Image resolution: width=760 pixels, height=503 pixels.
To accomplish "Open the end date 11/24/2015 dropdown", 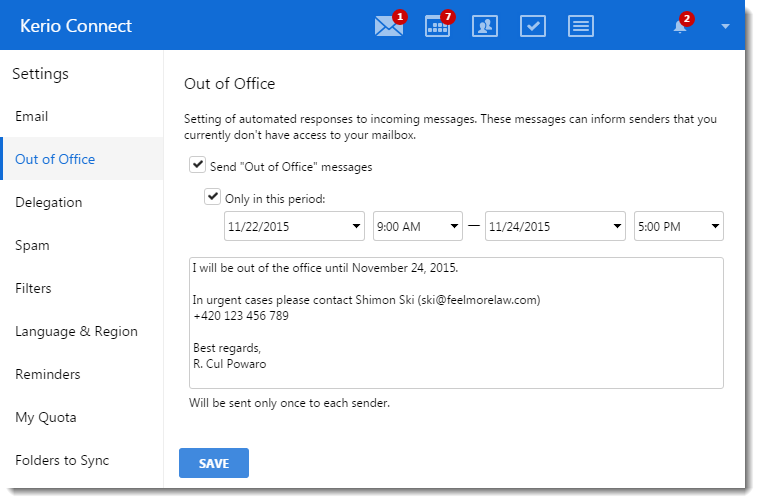I will 555,226.
